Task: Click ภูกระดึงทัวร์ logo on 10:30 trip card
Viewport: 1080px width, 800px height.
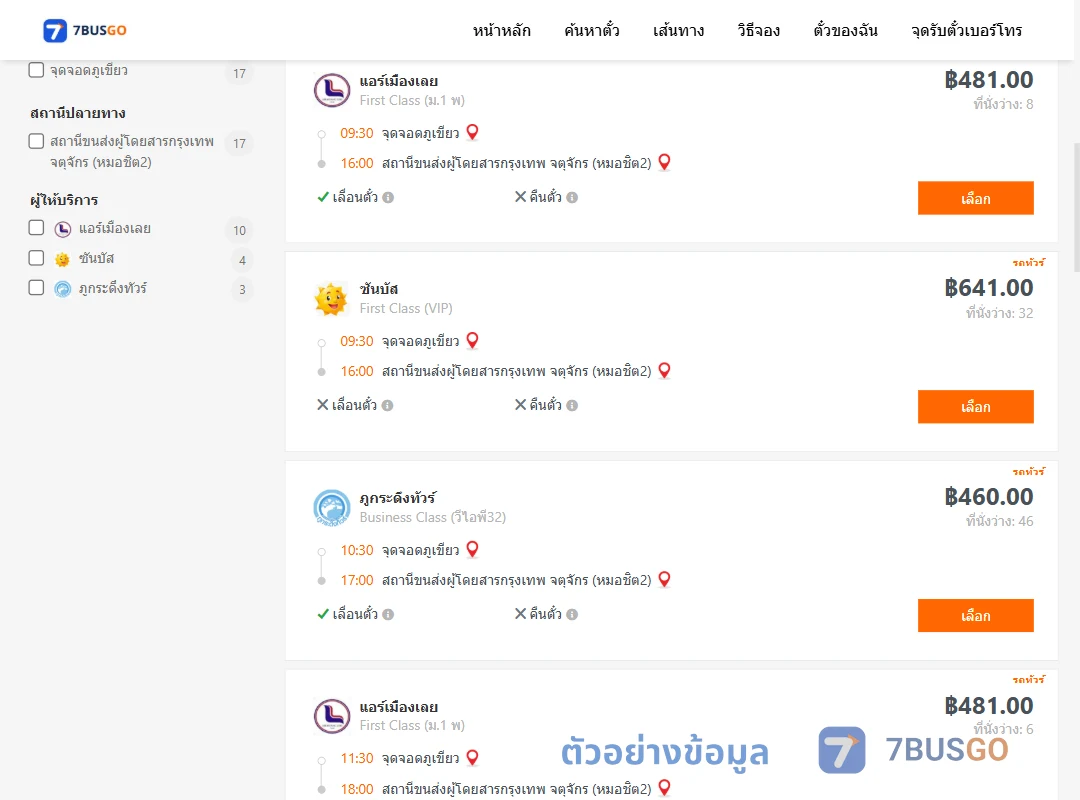Action: (x=332, y=508)
